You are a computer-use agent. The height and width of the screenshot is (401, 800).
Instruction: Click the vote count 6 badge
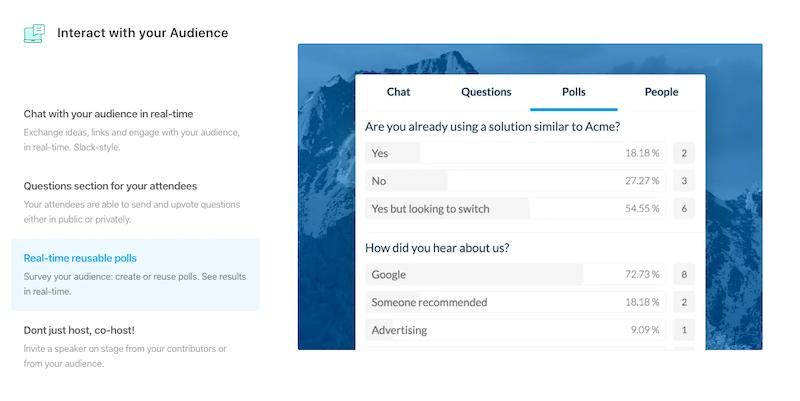tap(684, 209)
